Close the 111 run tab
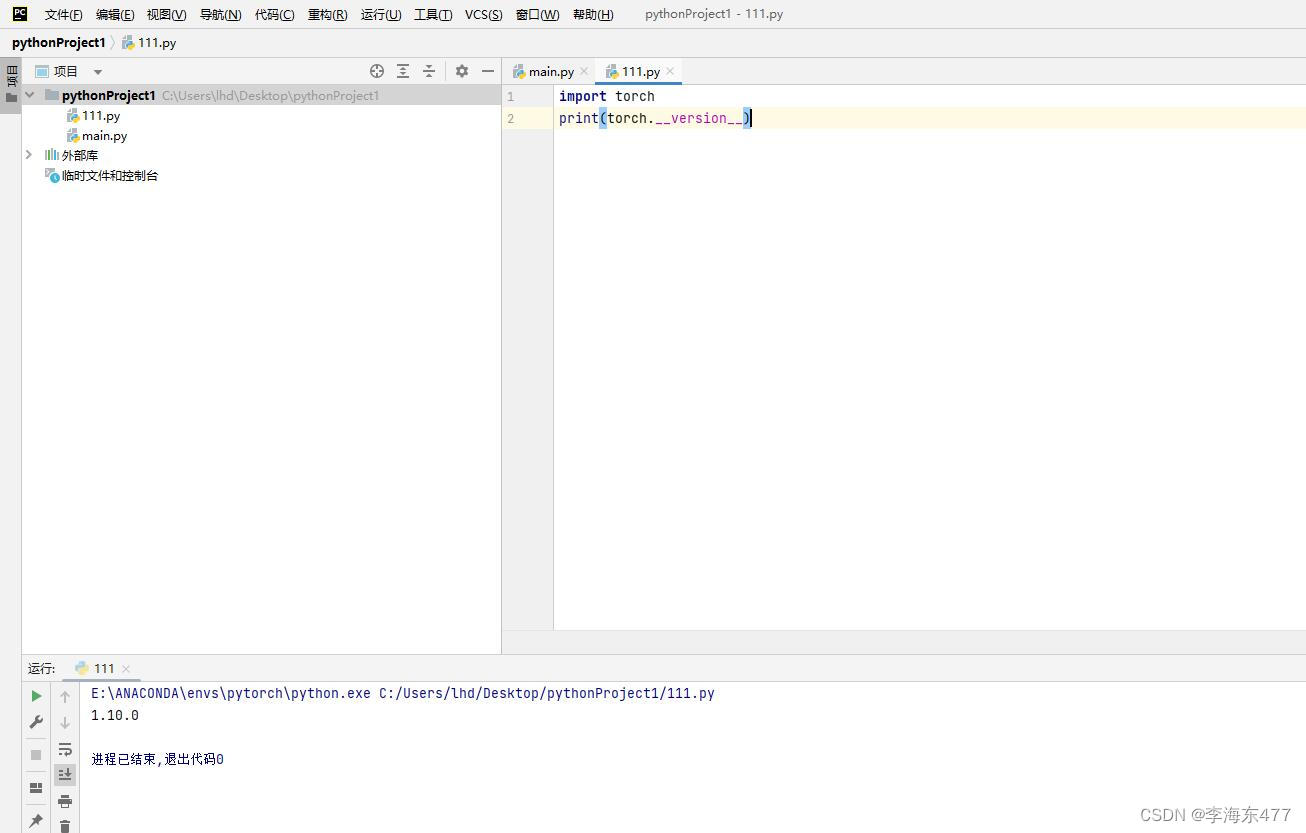This screenshot has width=1306, height=833. click(x=126, y=669)
